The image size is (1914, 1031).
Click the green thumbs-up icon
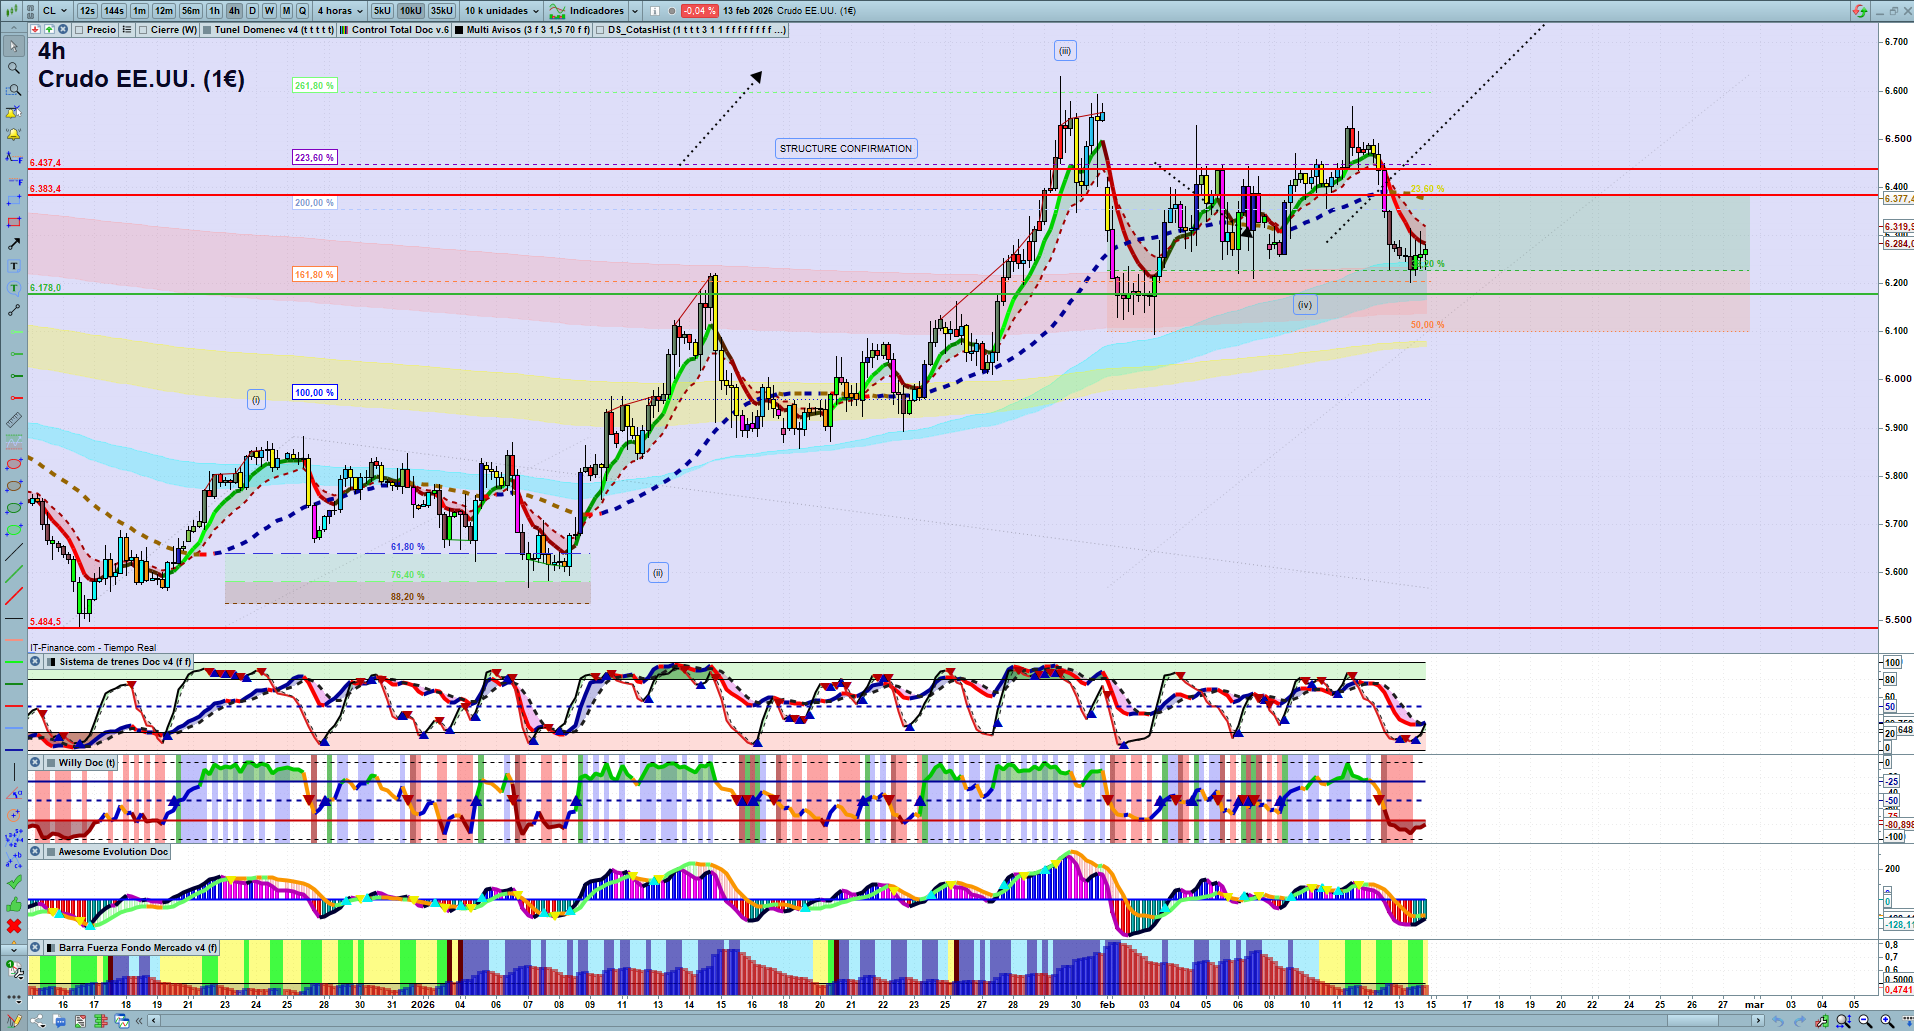[x=14, y=904]
